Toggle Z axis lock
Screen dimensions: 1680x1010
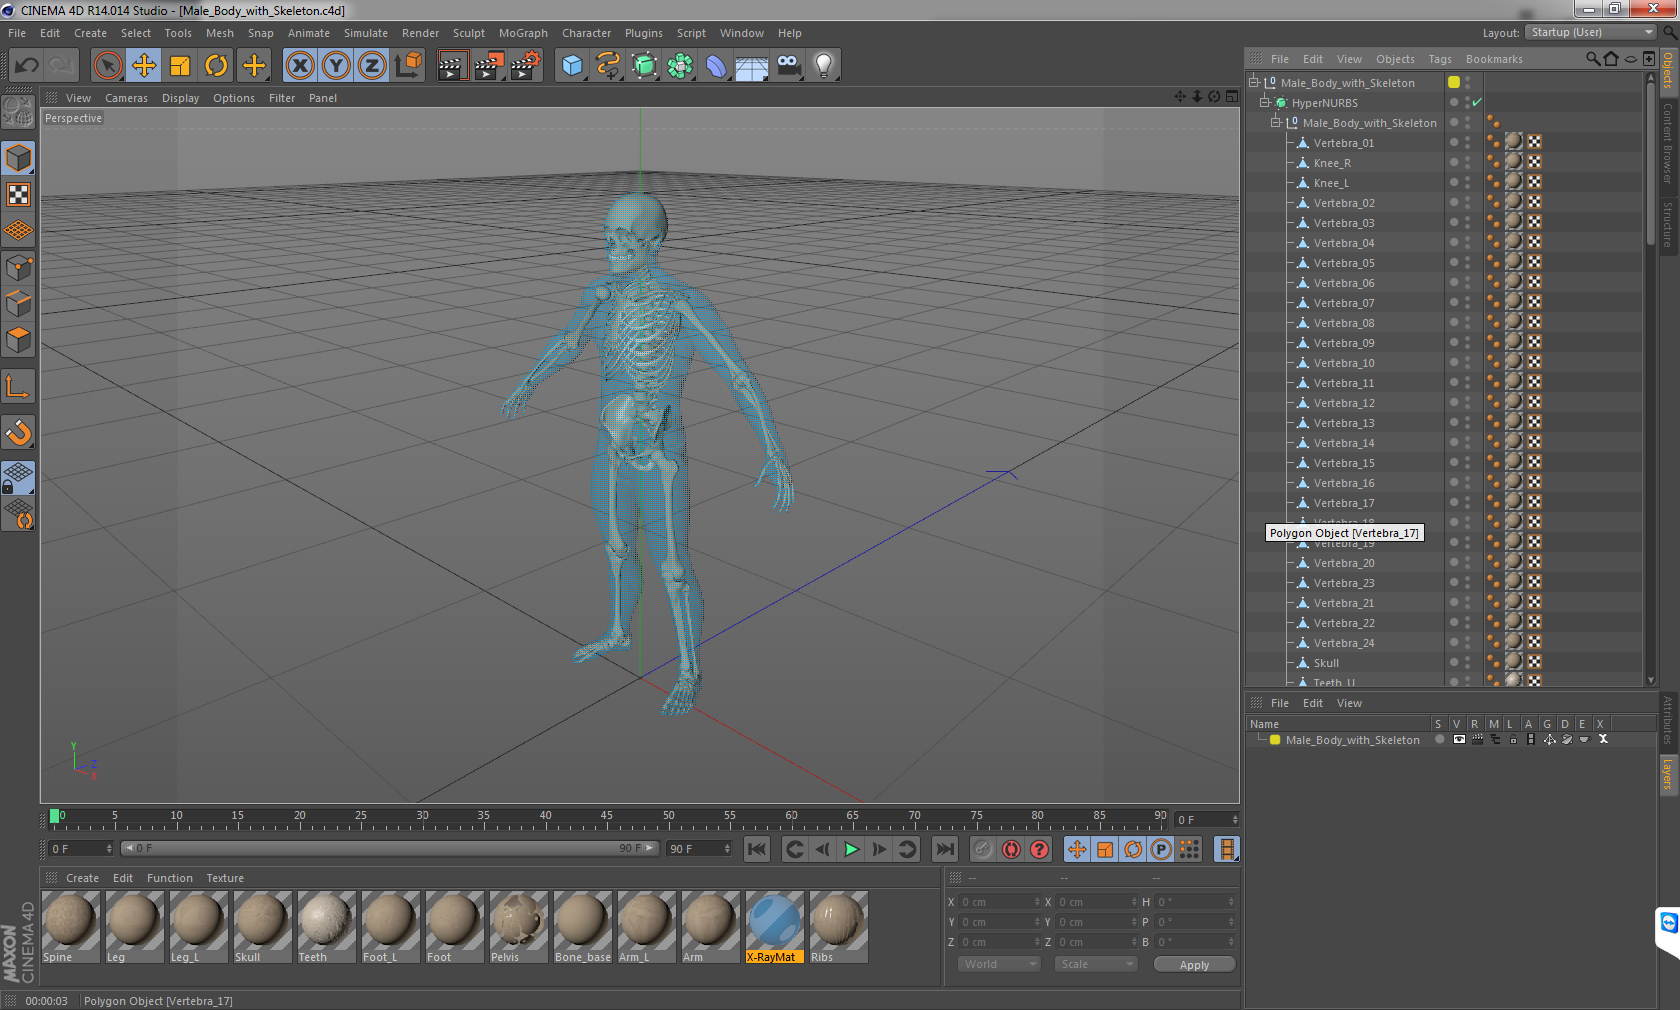pos(372,66)
